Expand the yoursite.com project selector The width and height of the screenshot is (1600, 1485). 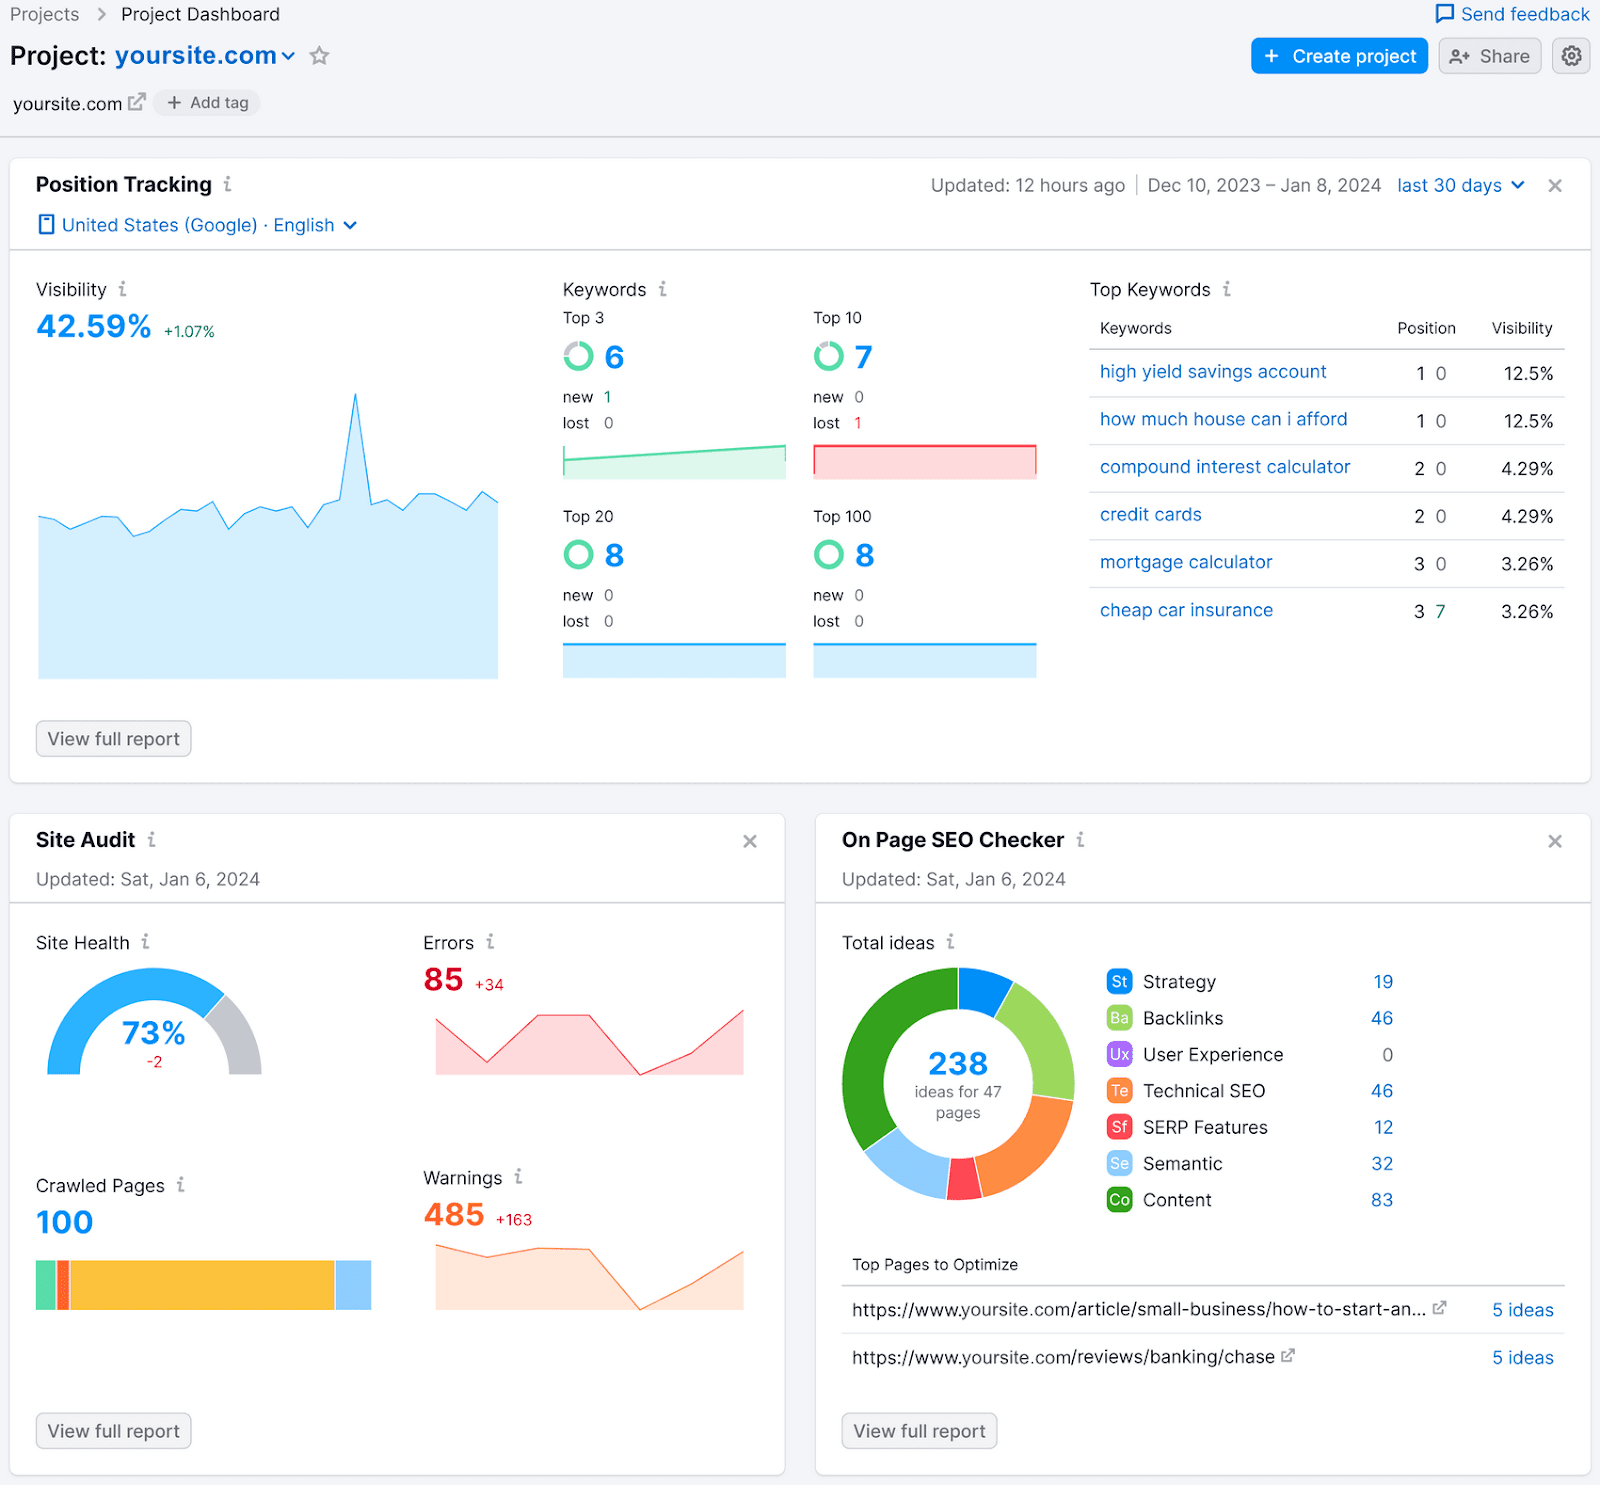click(x=289, y=56)
